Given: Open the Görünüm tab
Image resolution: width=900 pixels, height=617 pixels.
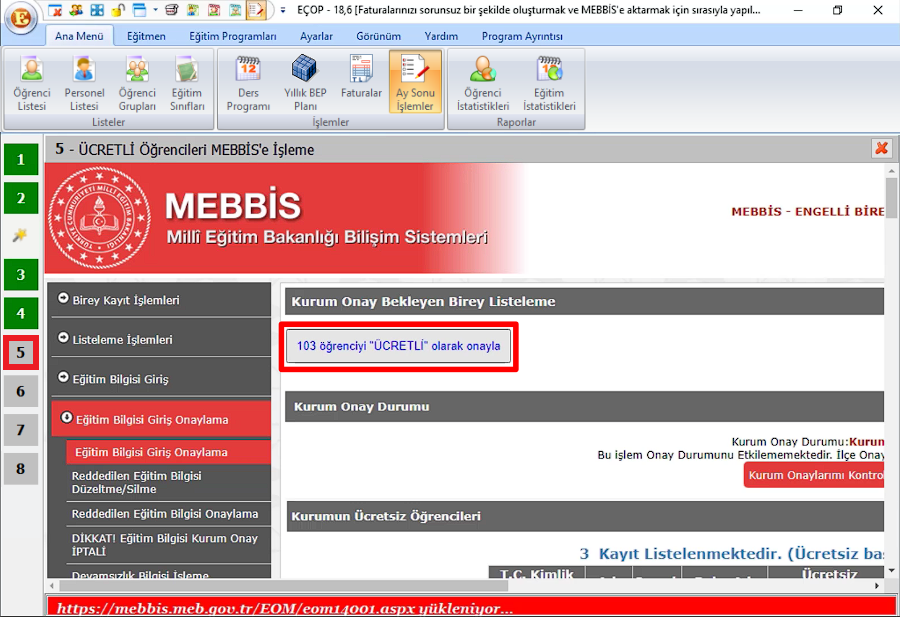Looking at the screenshot, I should pos(378,36).
